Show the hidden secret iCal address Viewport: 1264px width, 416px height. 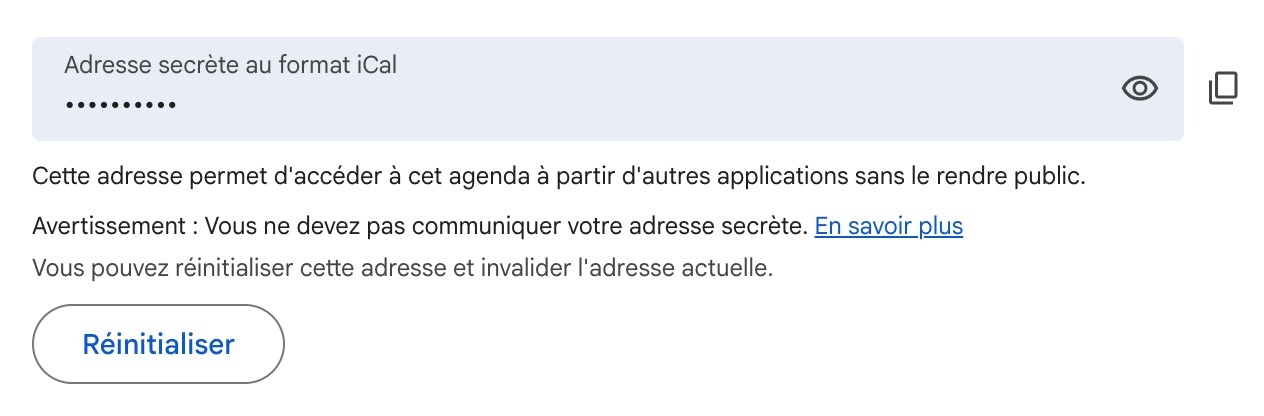1139,89
